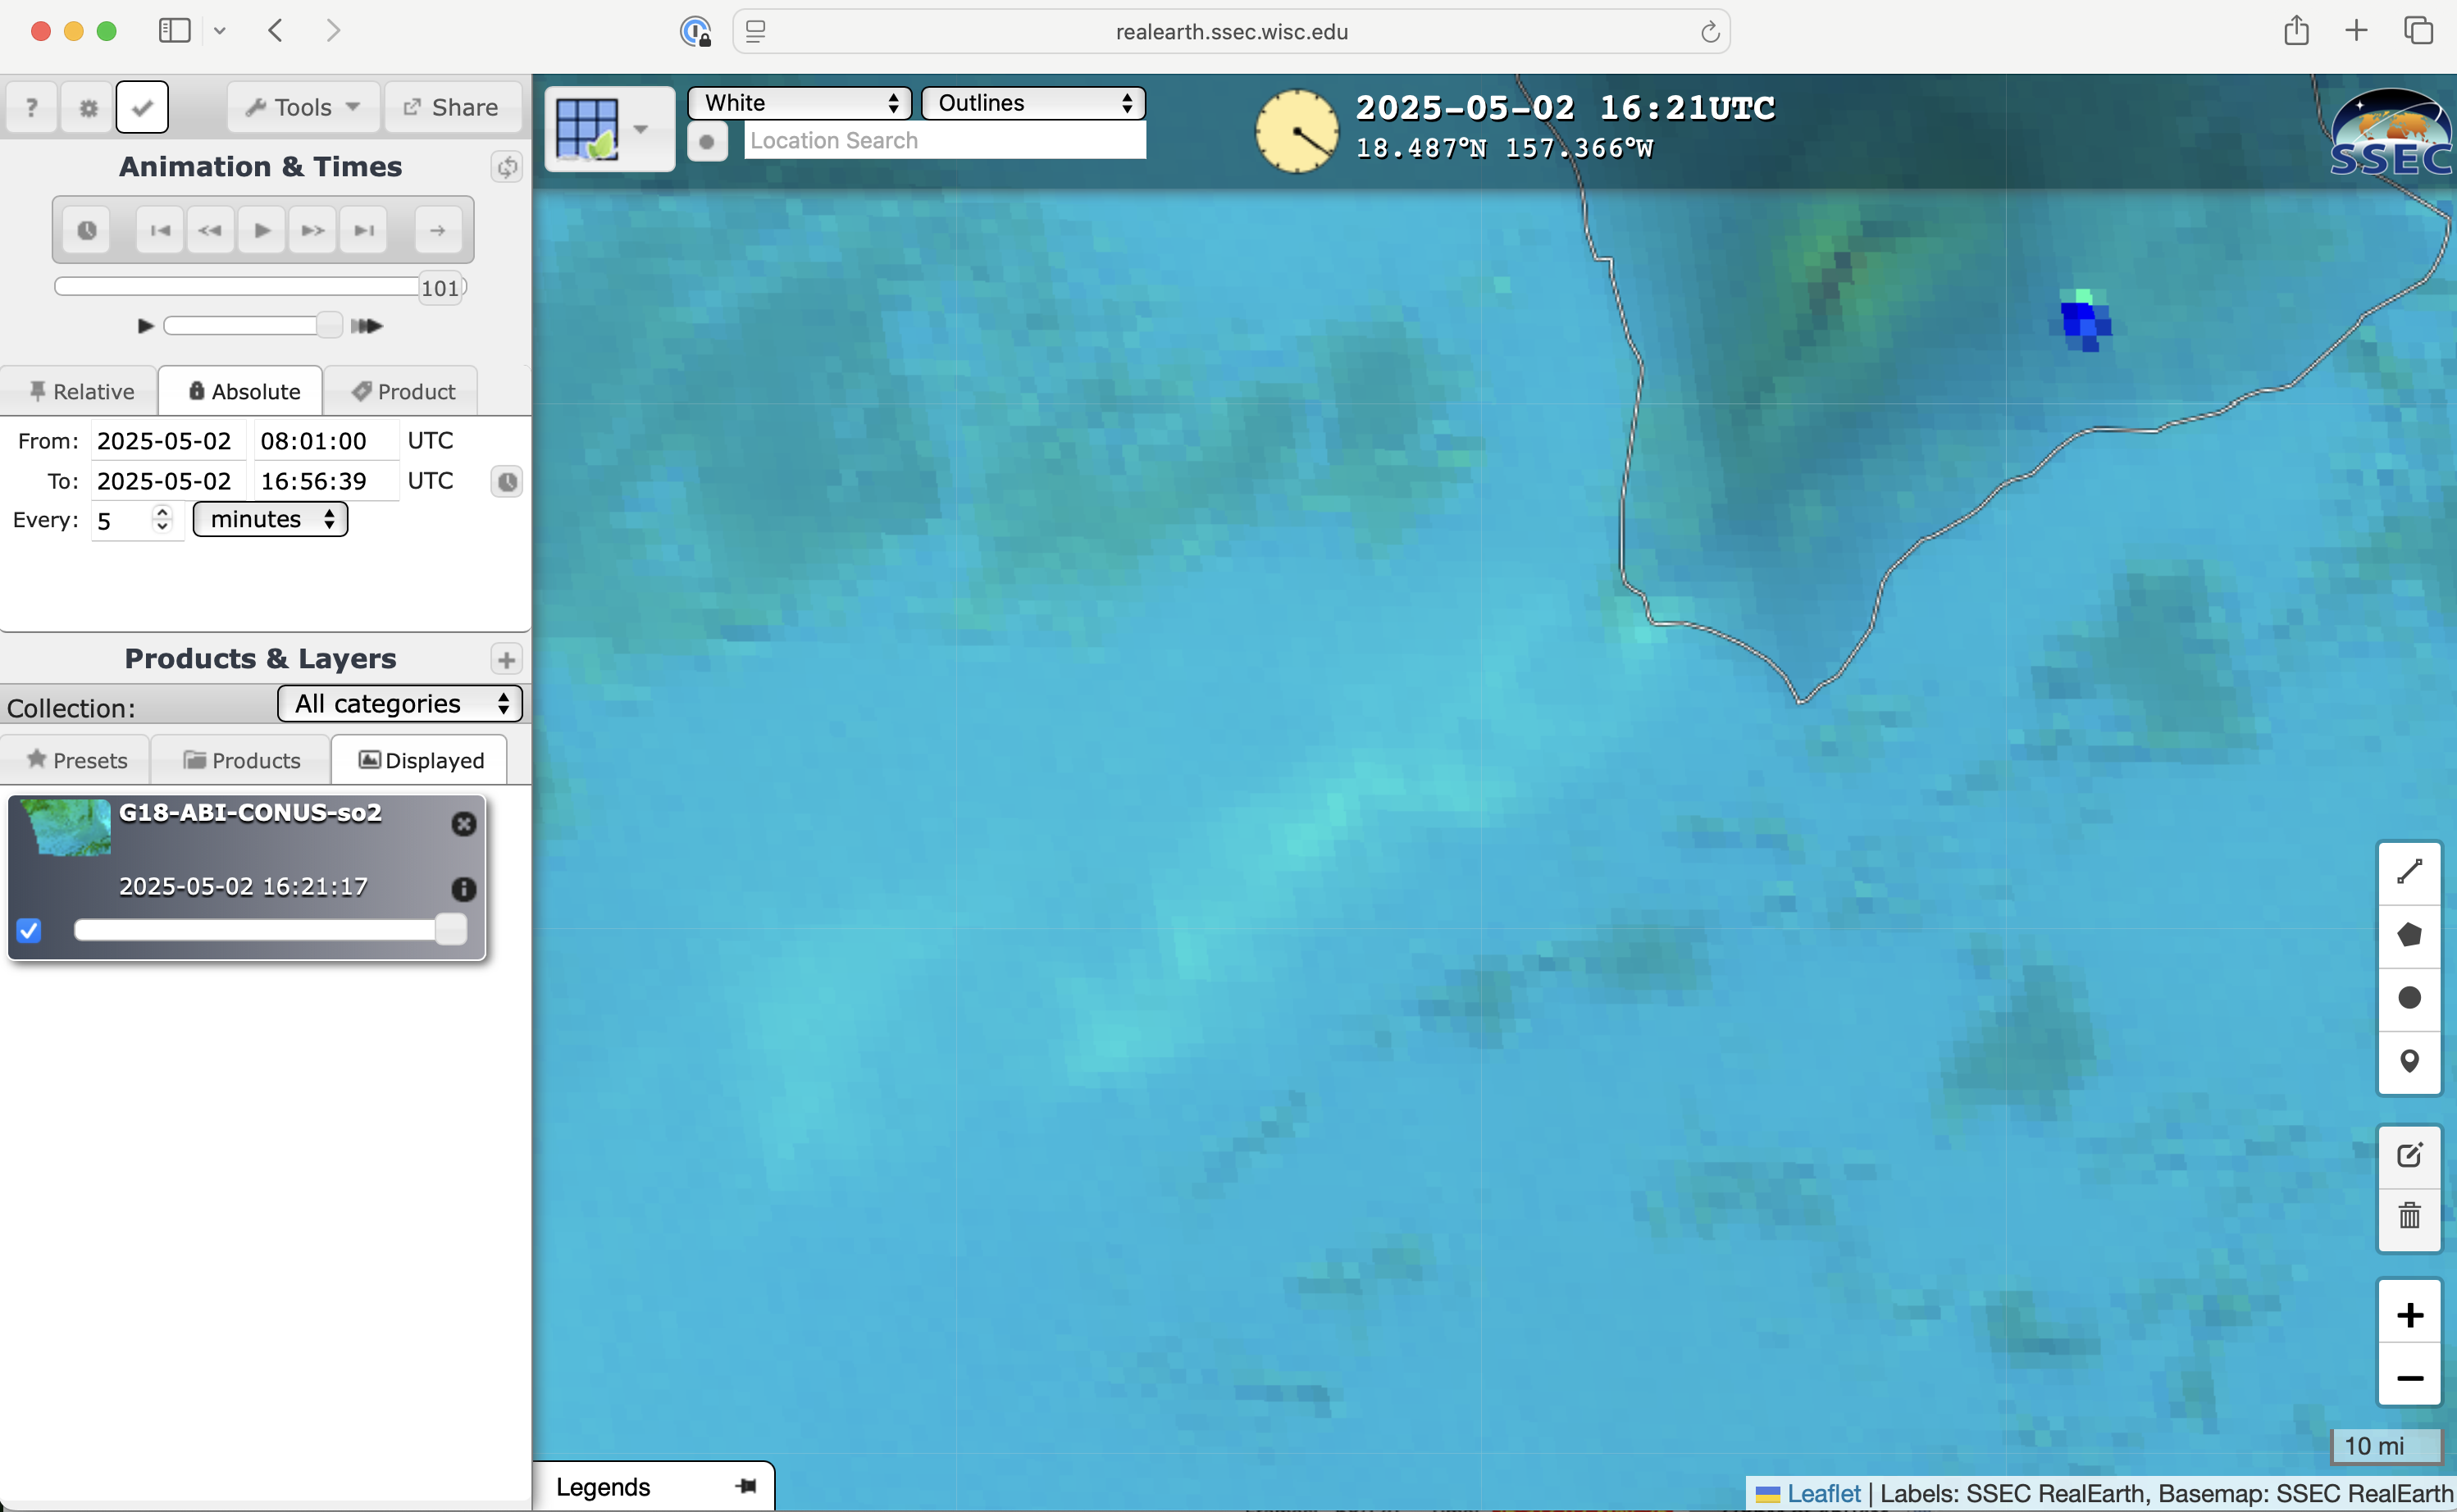Click the From date field 2025-05-02
The width and height of the screenshot is (2457, 1512).
pos(168,441)
